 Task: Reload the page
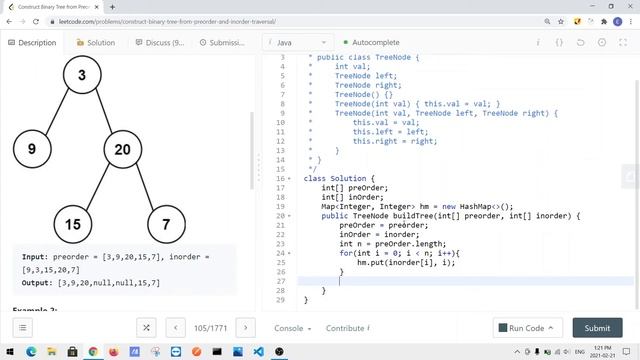tap(36, 22)
